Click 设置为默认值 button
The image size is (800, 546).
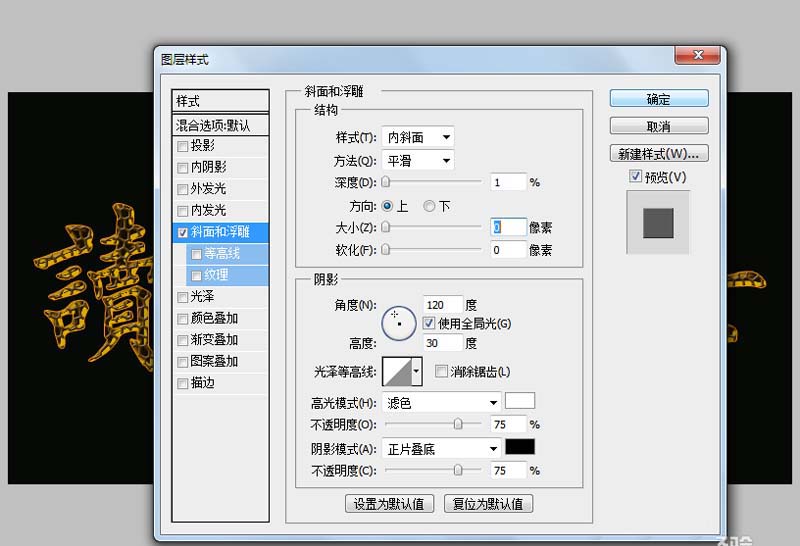coord(389,504)
